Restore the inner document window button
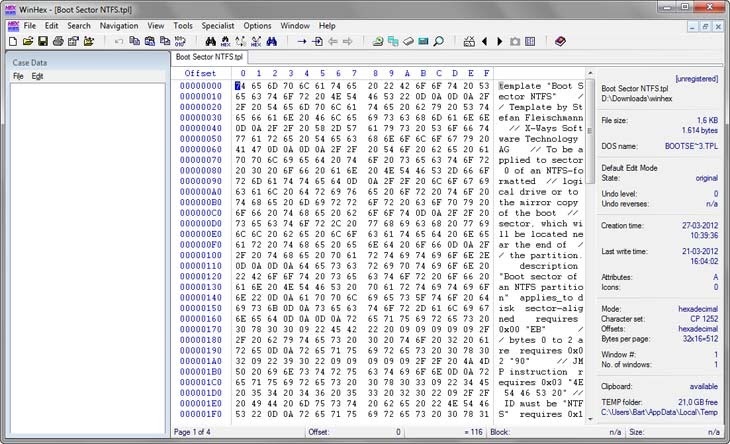 click(x=705, y=27)
